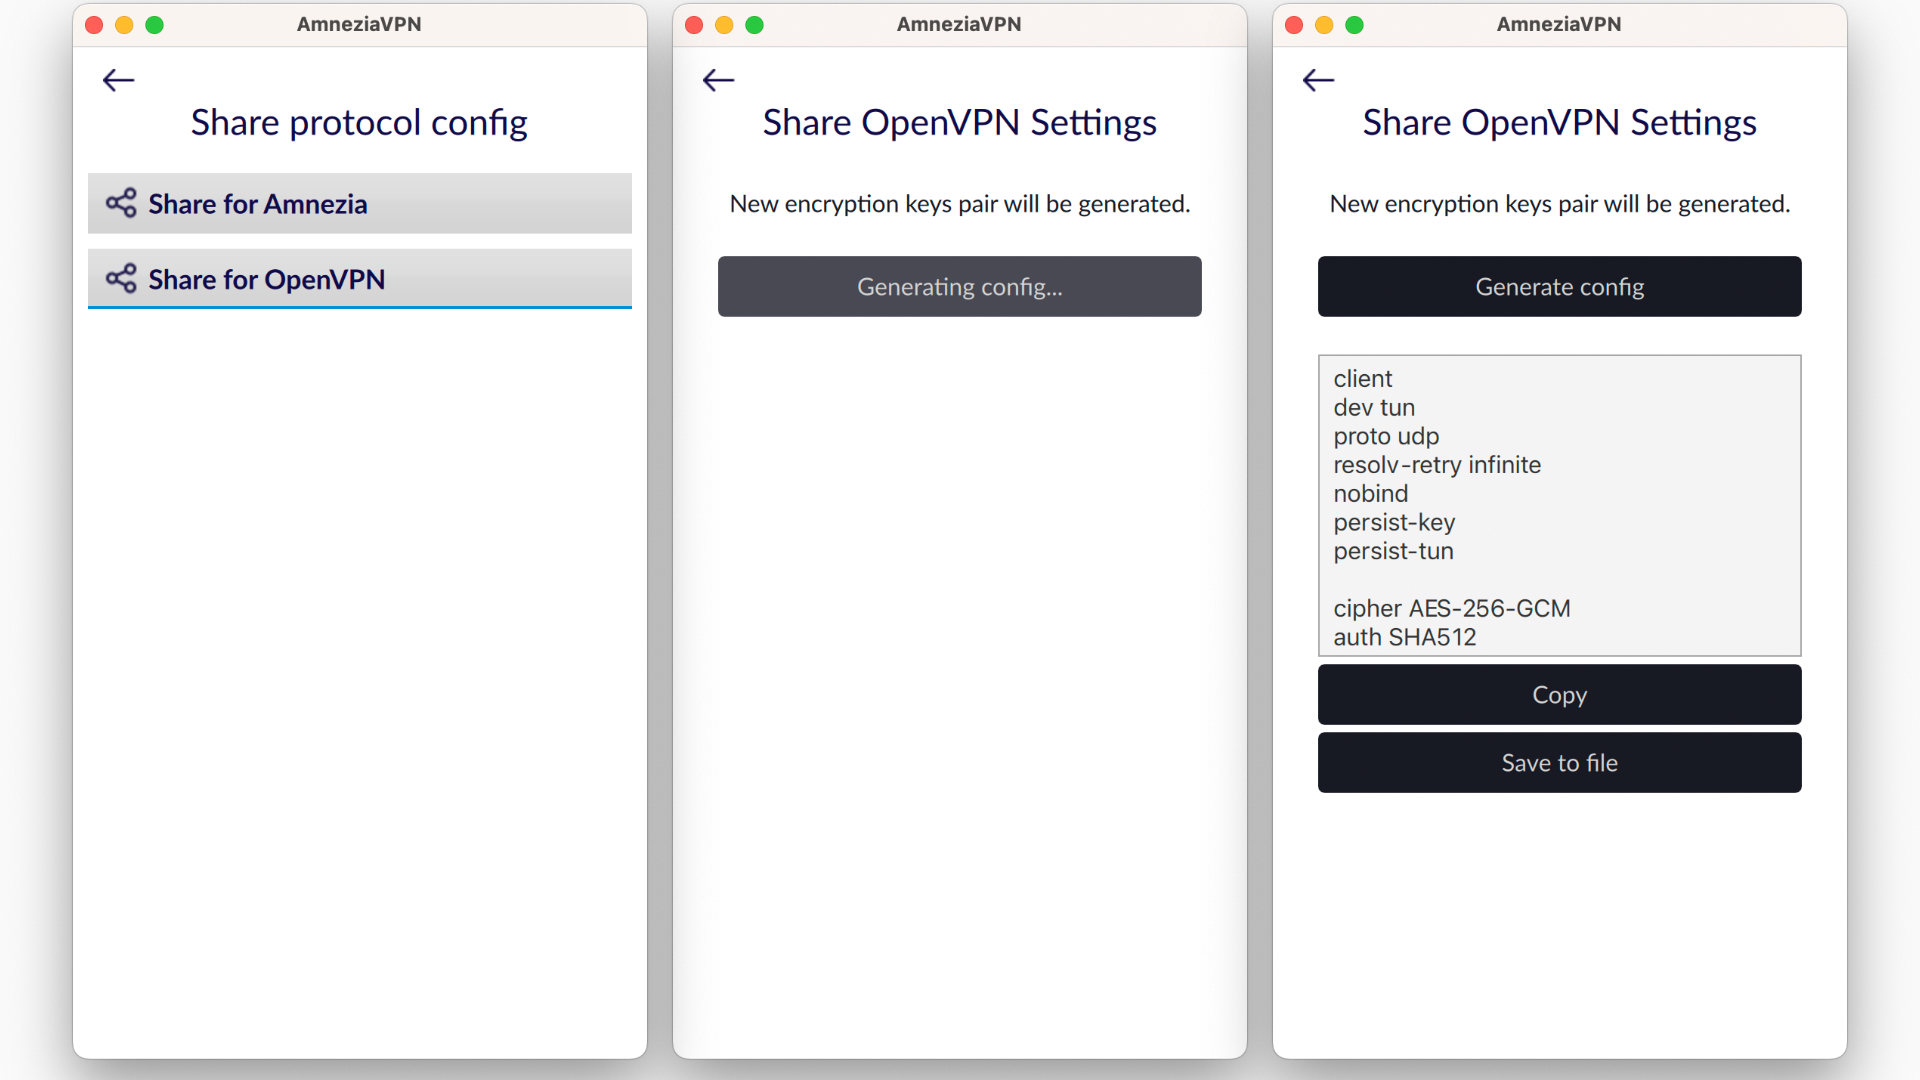Click the 'proto udp' line
1920x1080 pixels.
coord(1386,436)
